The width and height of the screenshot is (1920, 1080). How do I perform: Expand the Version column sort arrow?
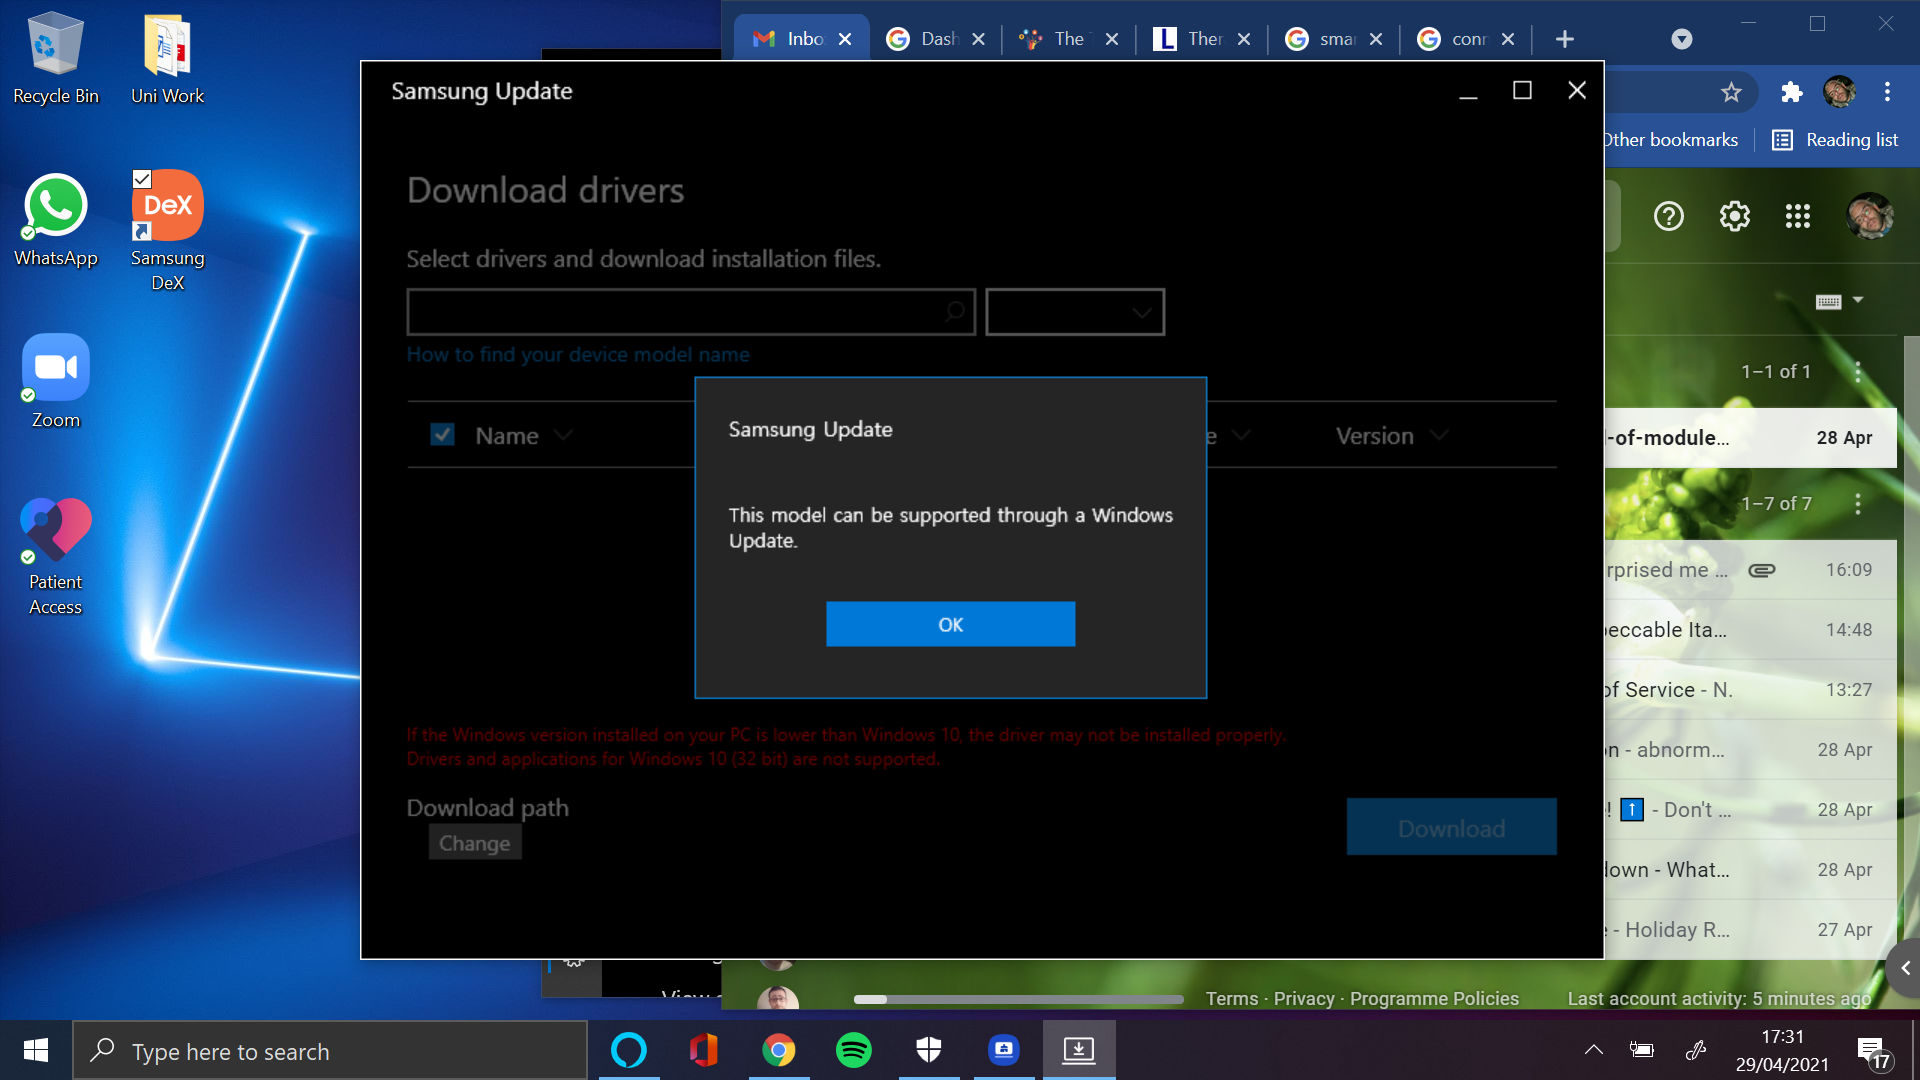1440,435
